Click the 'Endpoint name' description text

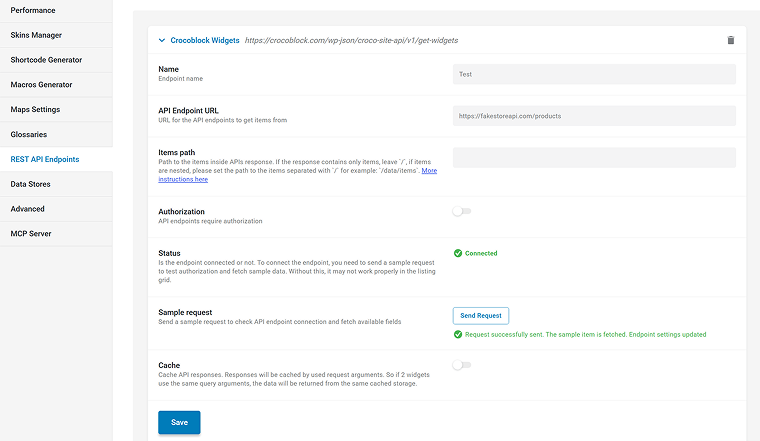click(181, 79)
